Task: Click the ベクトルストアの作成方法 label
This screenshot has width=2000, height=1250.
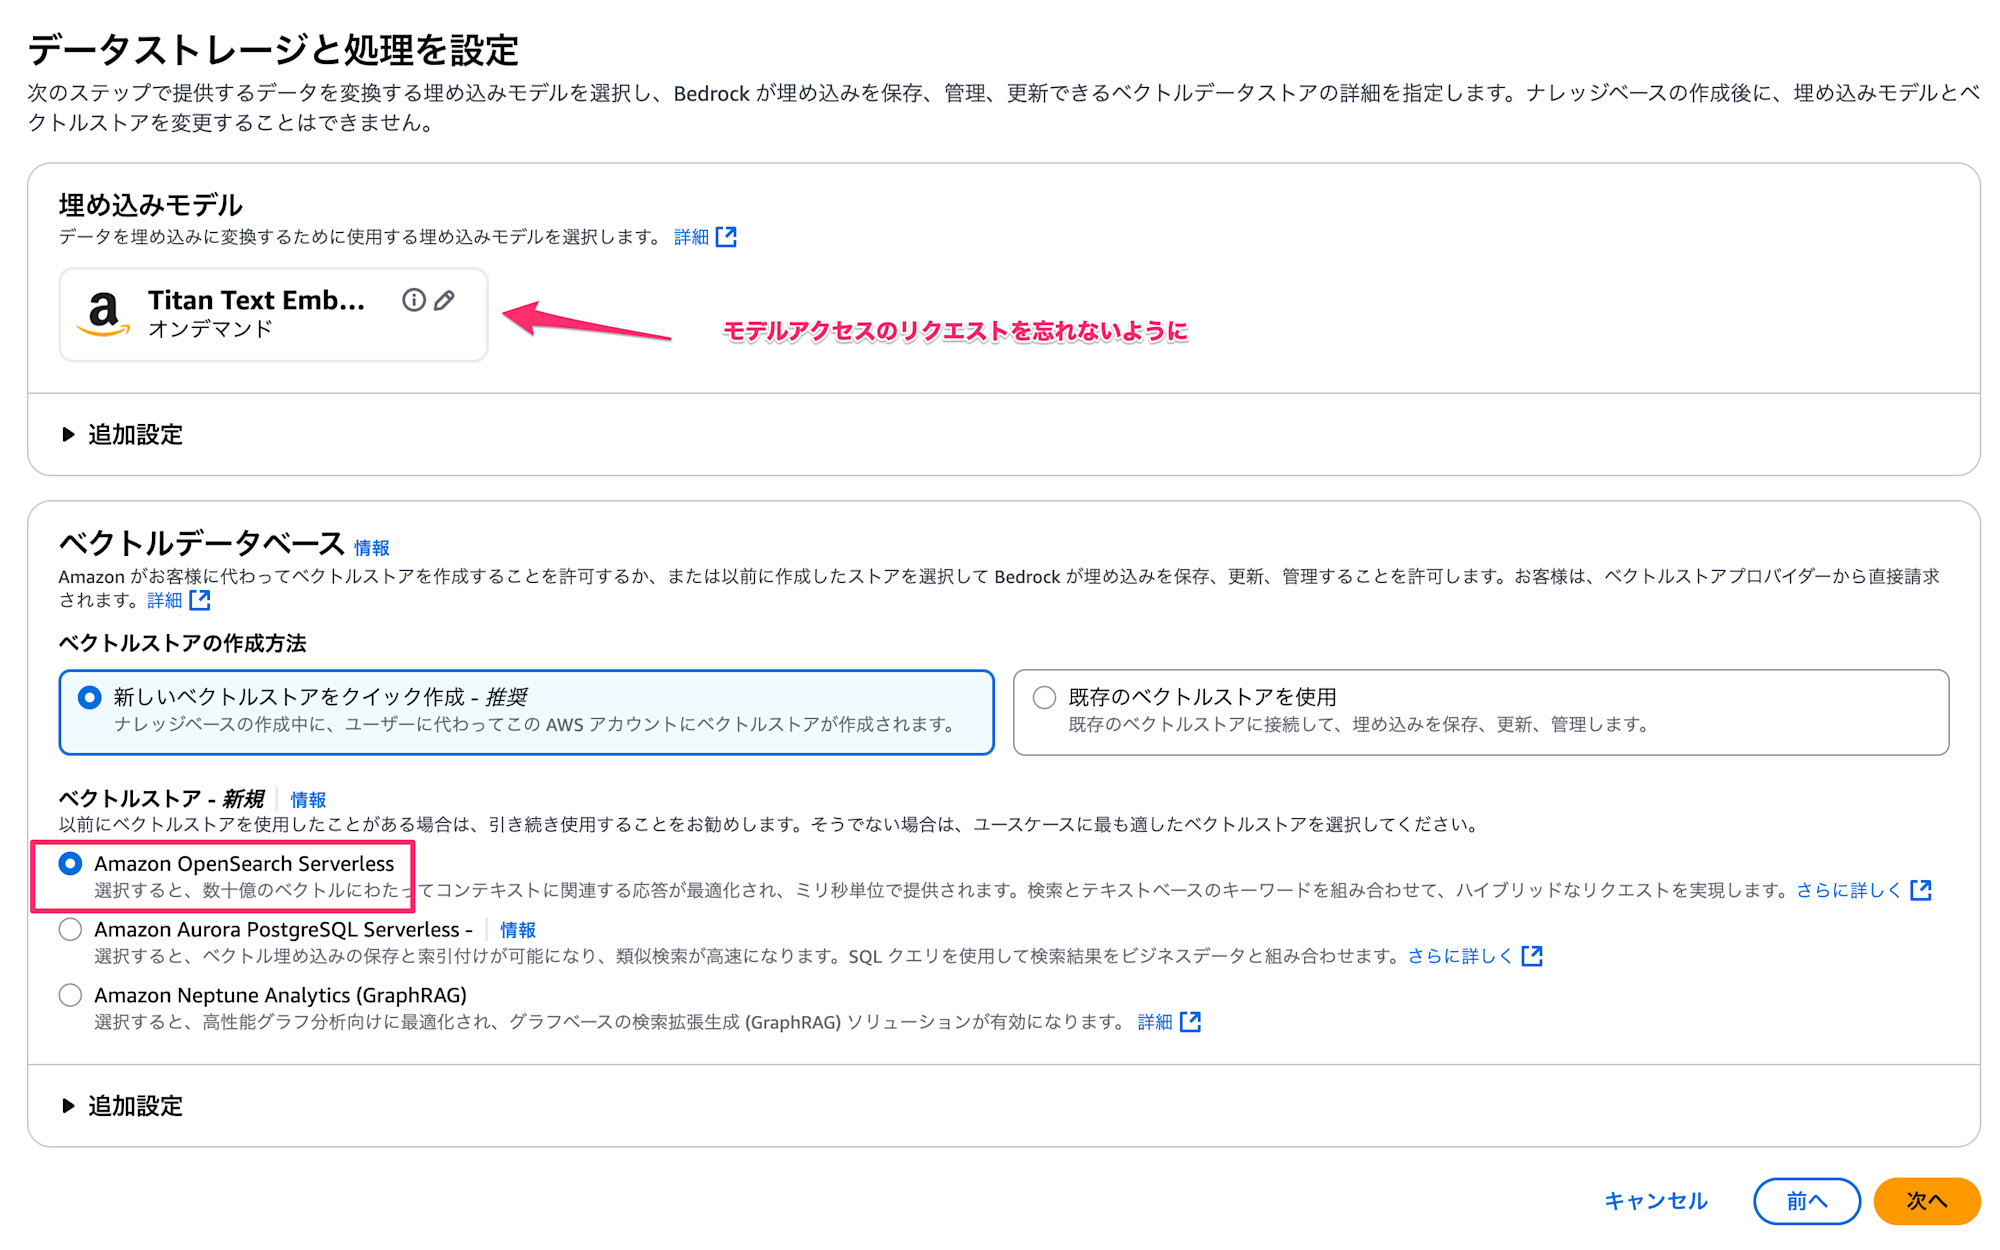Action: (x=182, y=643)
